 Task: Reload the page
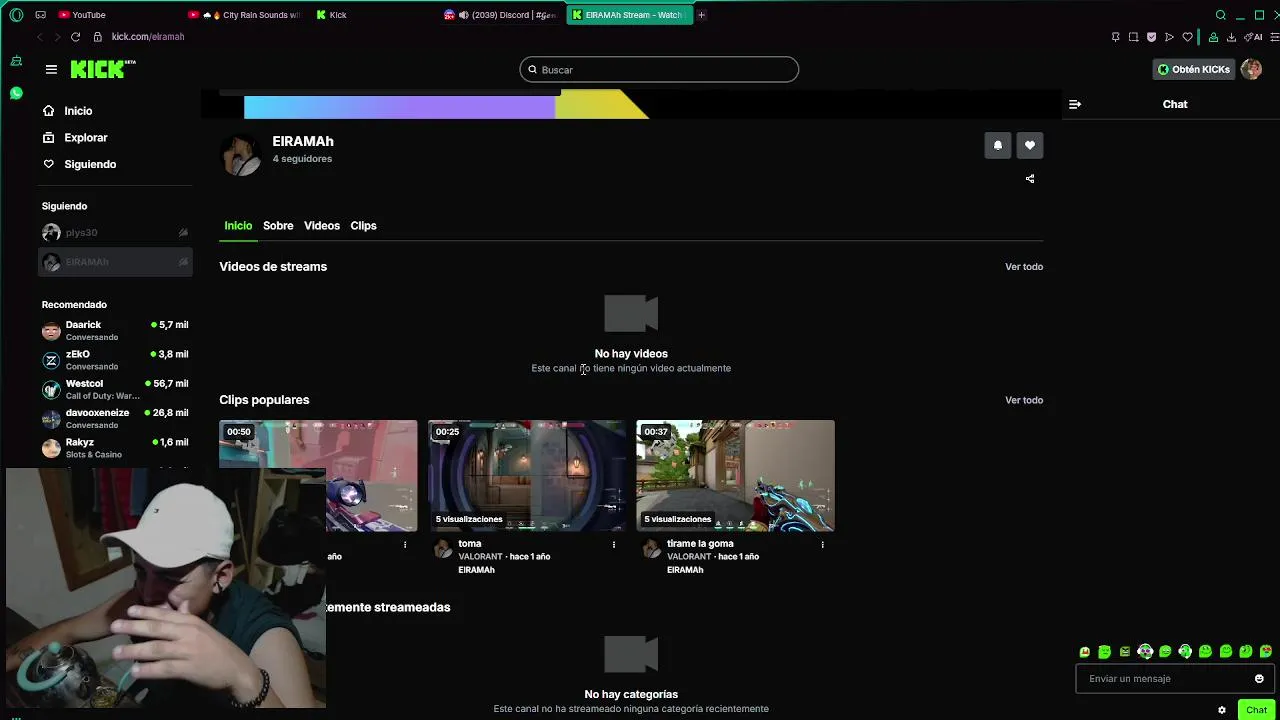tap(75, 37)
